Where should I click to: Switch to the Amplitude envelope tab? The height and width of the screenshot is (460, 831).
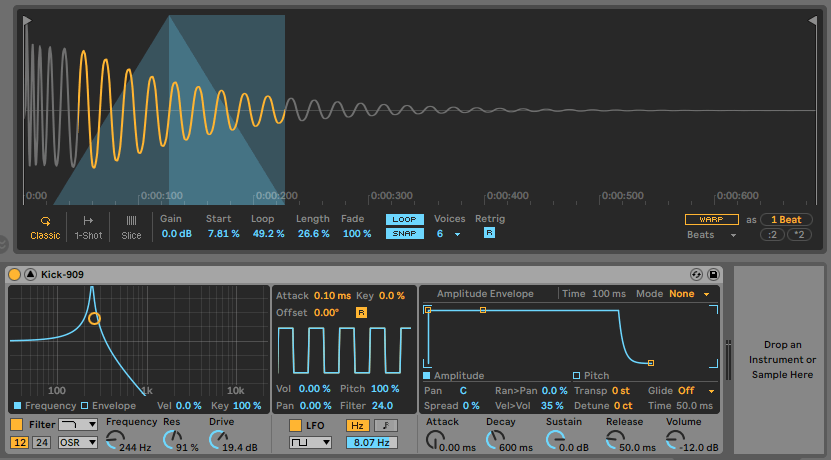pos(454,376)
